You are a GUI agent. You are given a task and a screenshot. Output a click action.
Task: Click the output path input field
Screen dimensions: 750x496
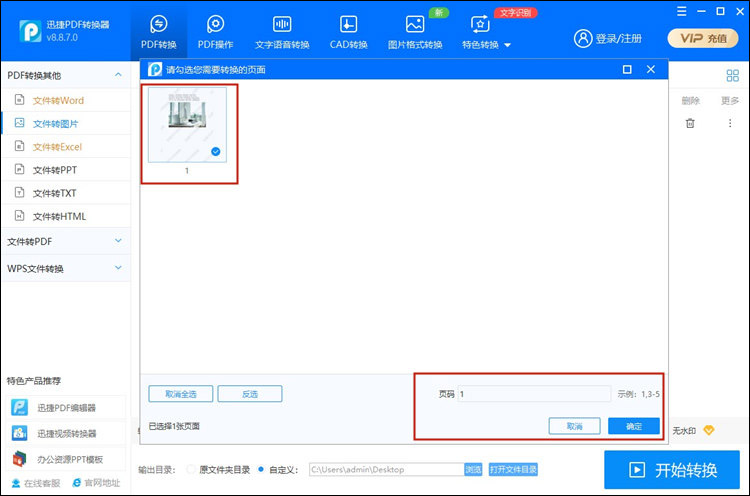click(386, 469)
